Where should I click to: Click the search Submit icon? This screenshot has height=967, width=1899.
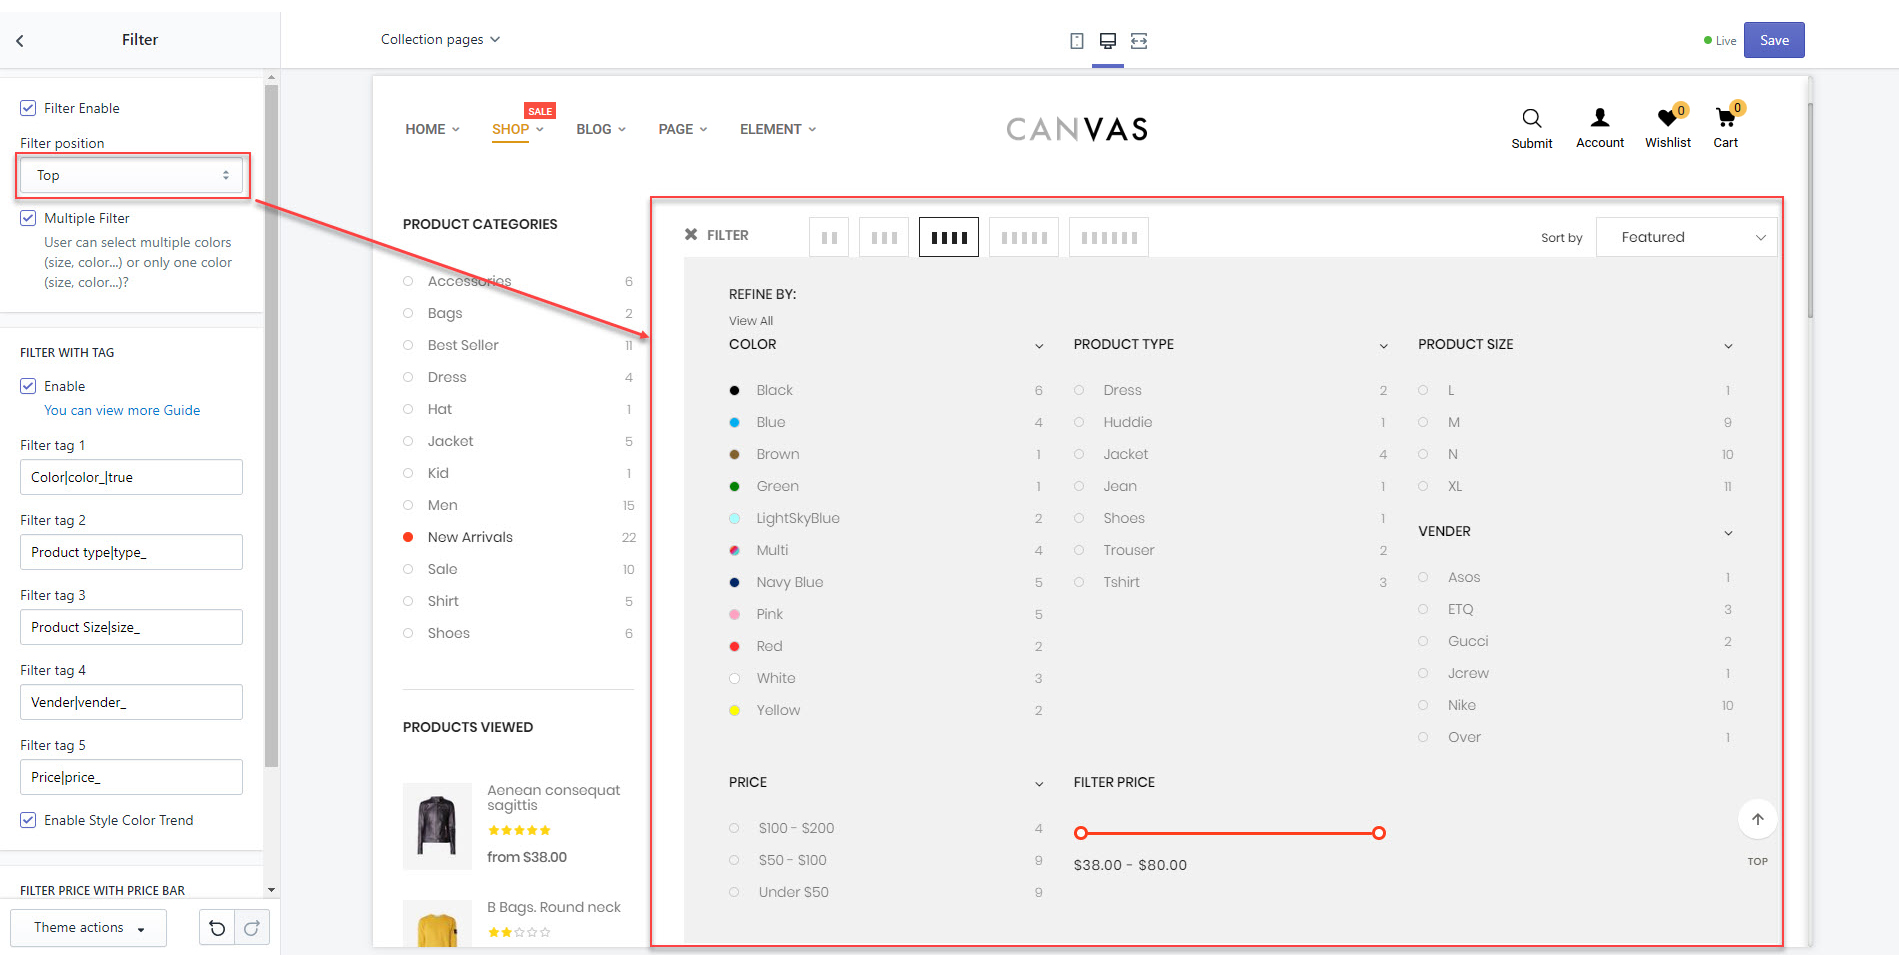tap(1531, 118)
